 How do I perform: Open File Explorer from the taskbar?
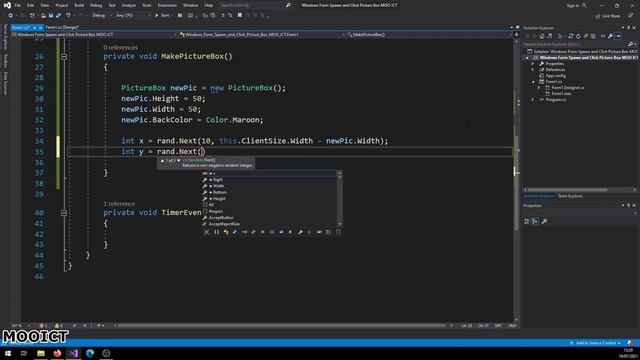(41, 353)
